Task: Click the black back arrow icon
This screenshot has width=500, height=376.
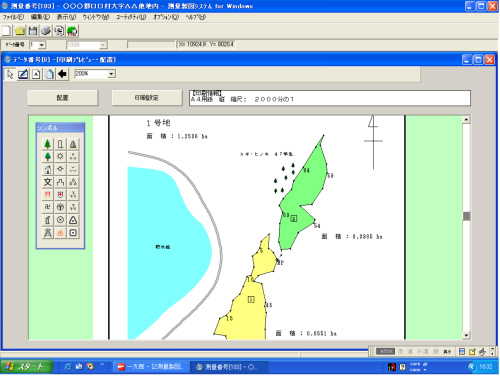Action: (x=62, y=74)
